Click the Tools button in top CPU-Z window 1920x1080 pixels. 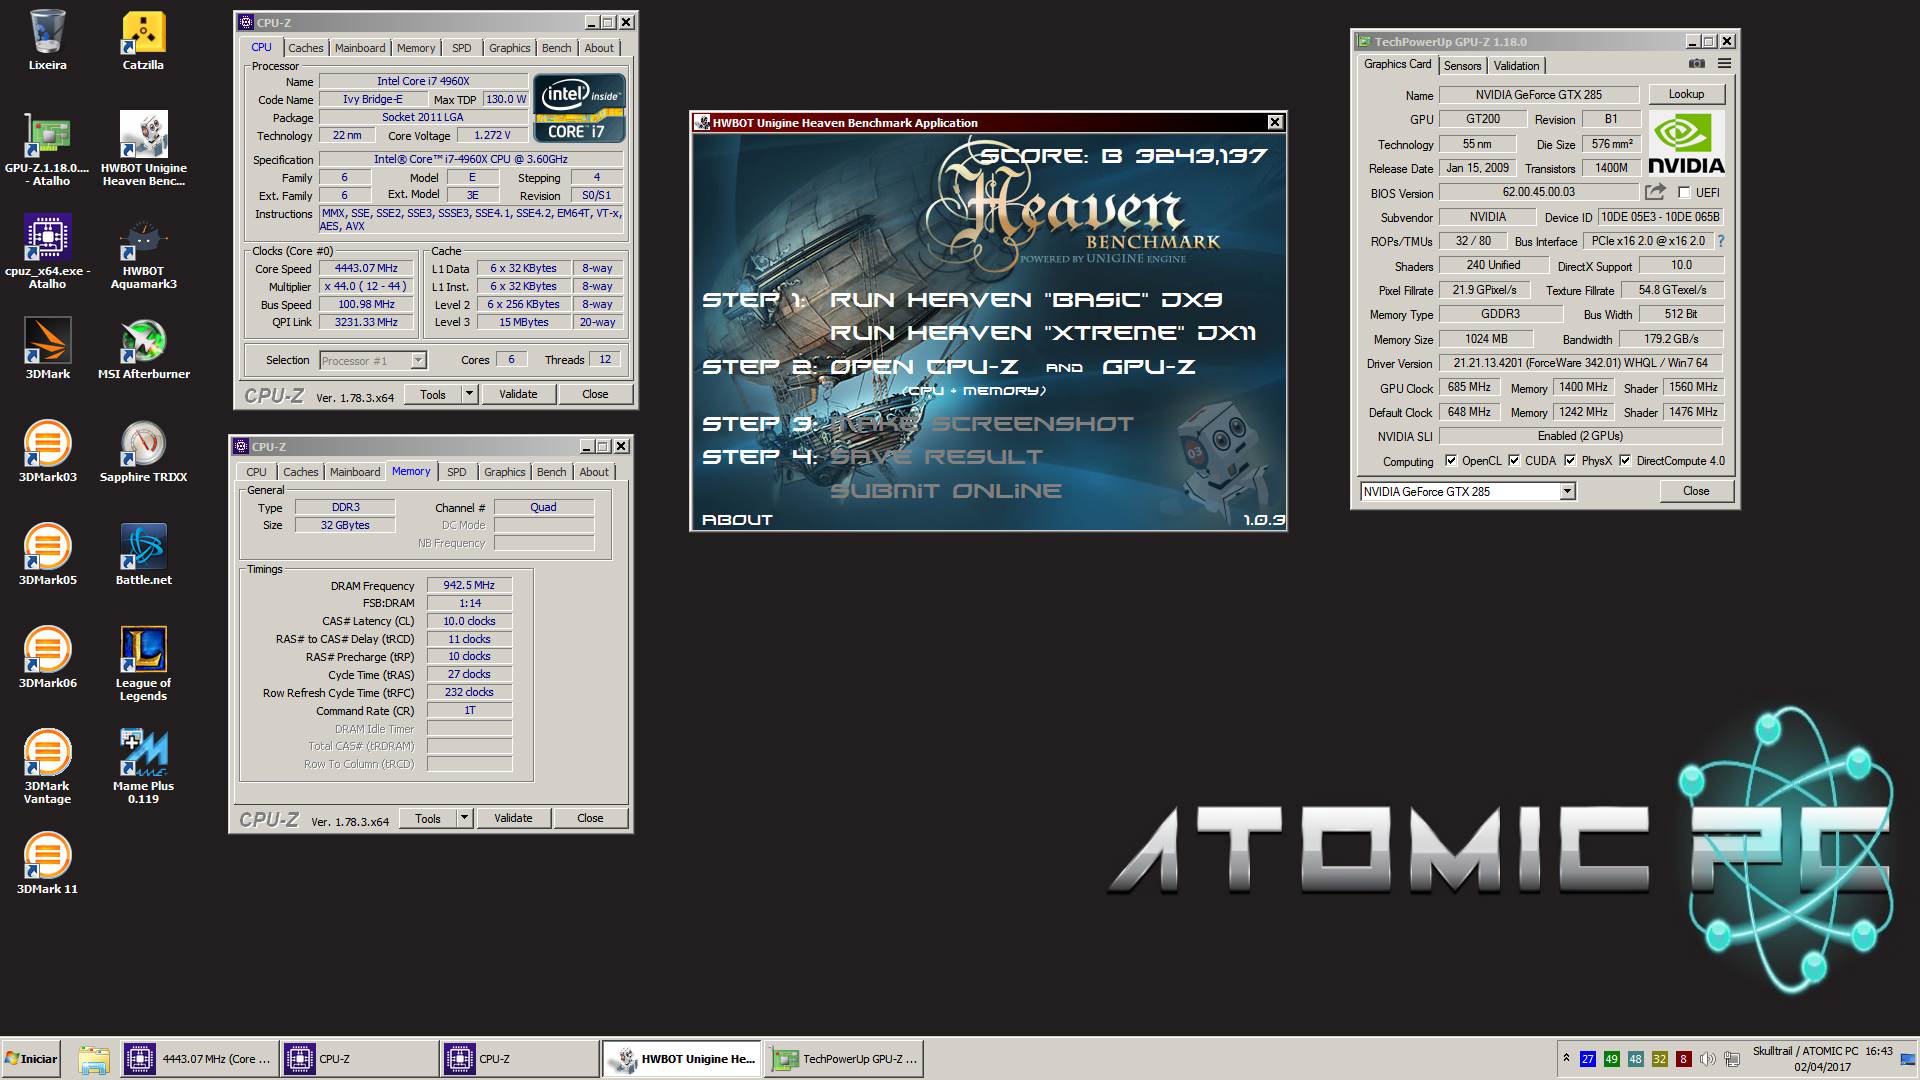pos(433,394)
